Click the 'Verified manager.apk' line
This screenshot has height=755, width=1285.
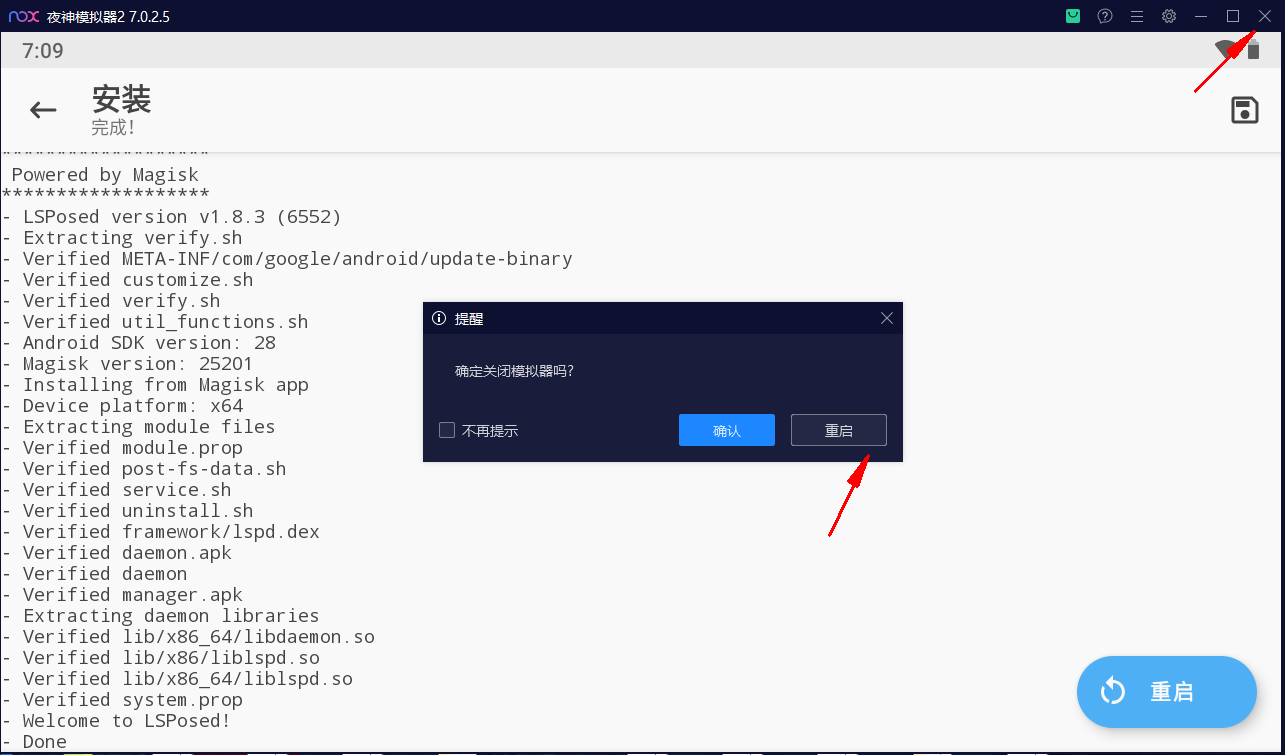pos(122,595)
